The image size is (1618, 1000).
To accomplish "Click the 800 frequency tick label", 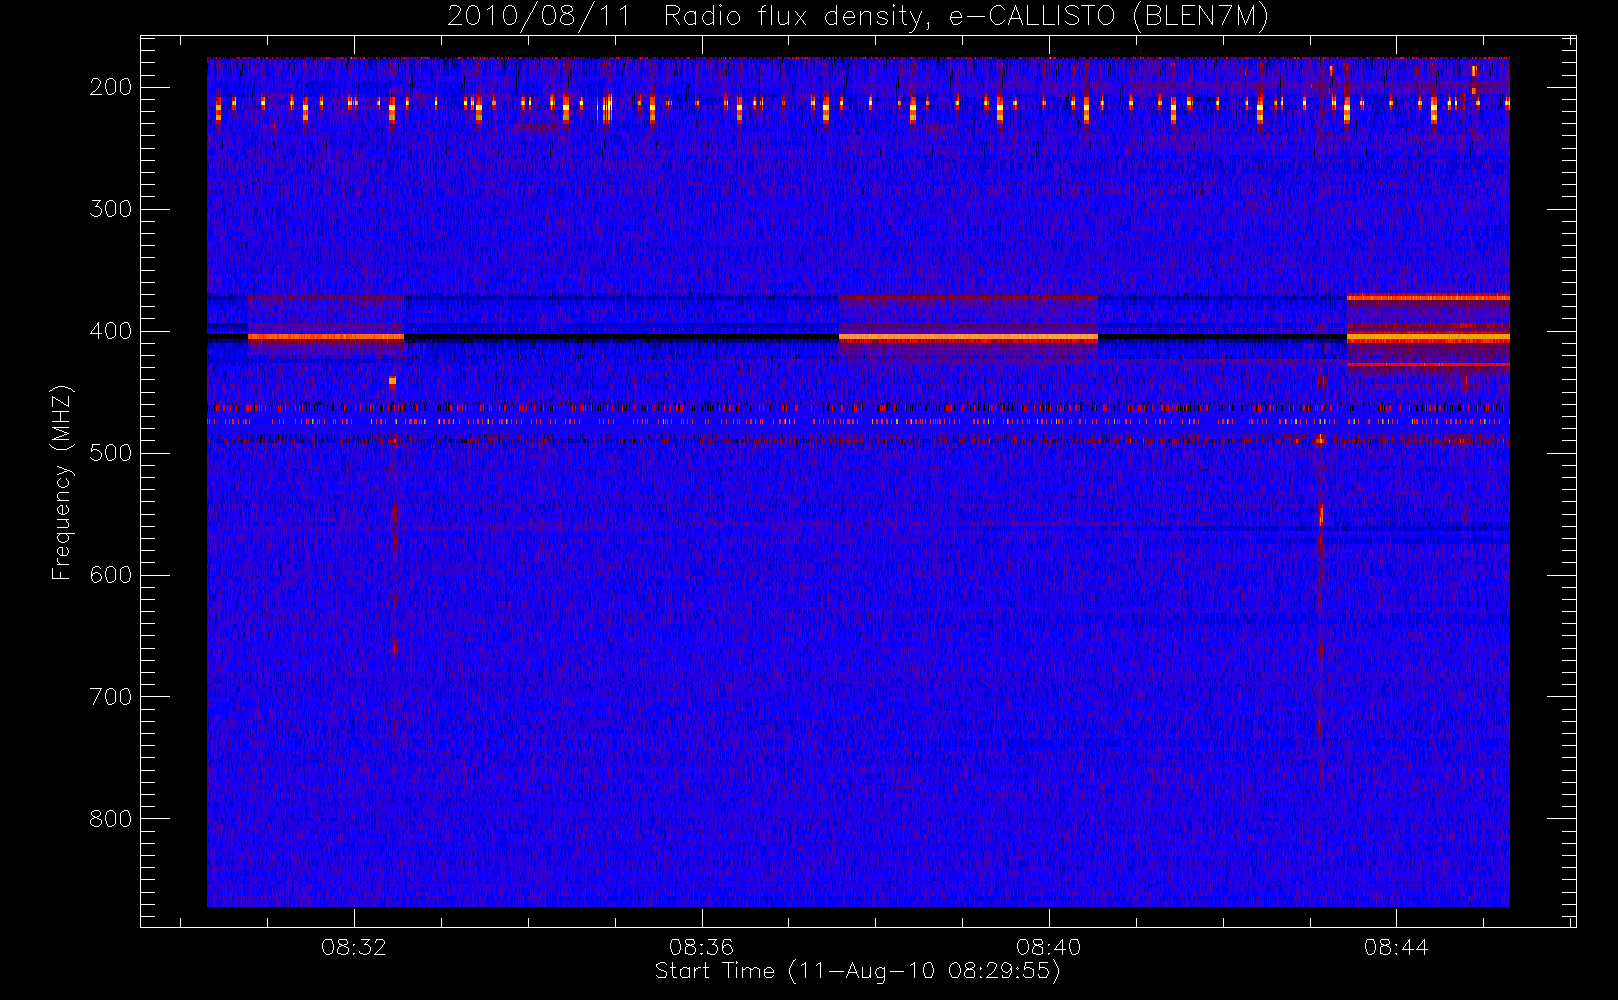I will pyautogui.click(x=110, y=819).
